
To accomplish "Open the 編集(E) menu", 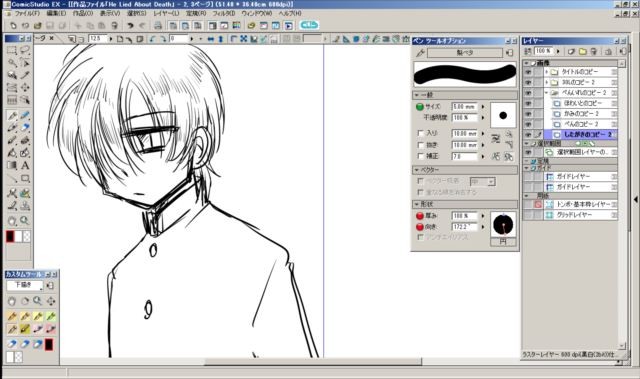I will pos(56,13).
